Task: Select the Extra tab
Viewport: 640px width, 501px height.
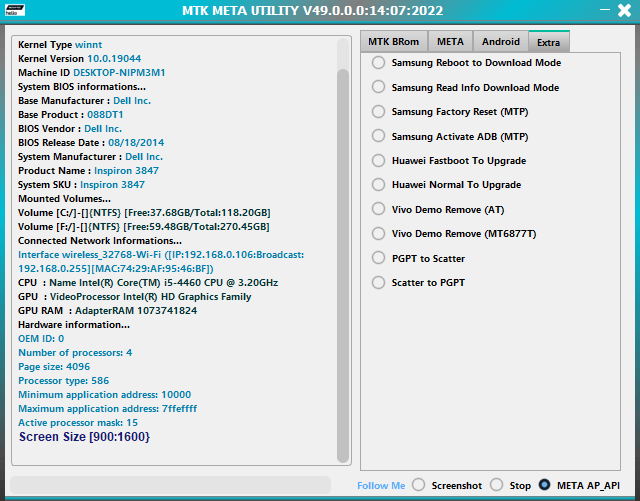Action: coord(549,42)
